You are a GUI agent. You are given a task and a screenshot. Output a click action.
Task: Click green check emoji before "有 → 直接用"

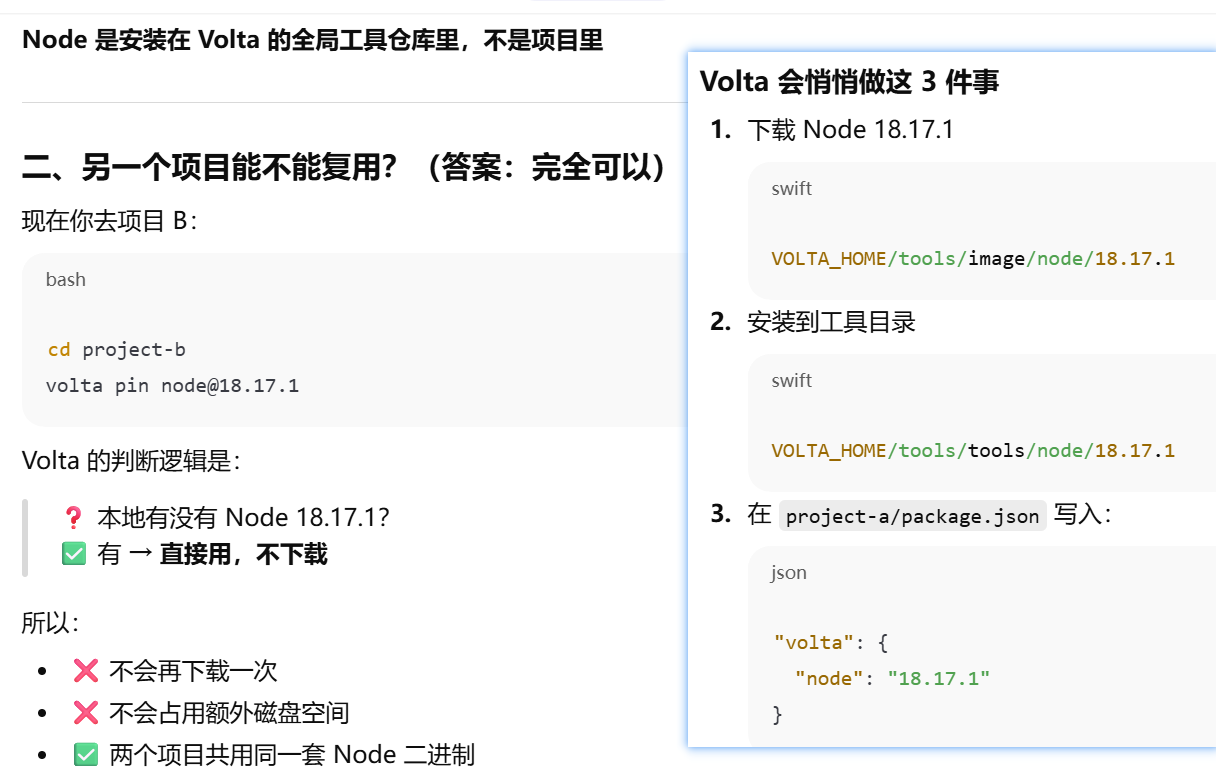pos(74,554)
